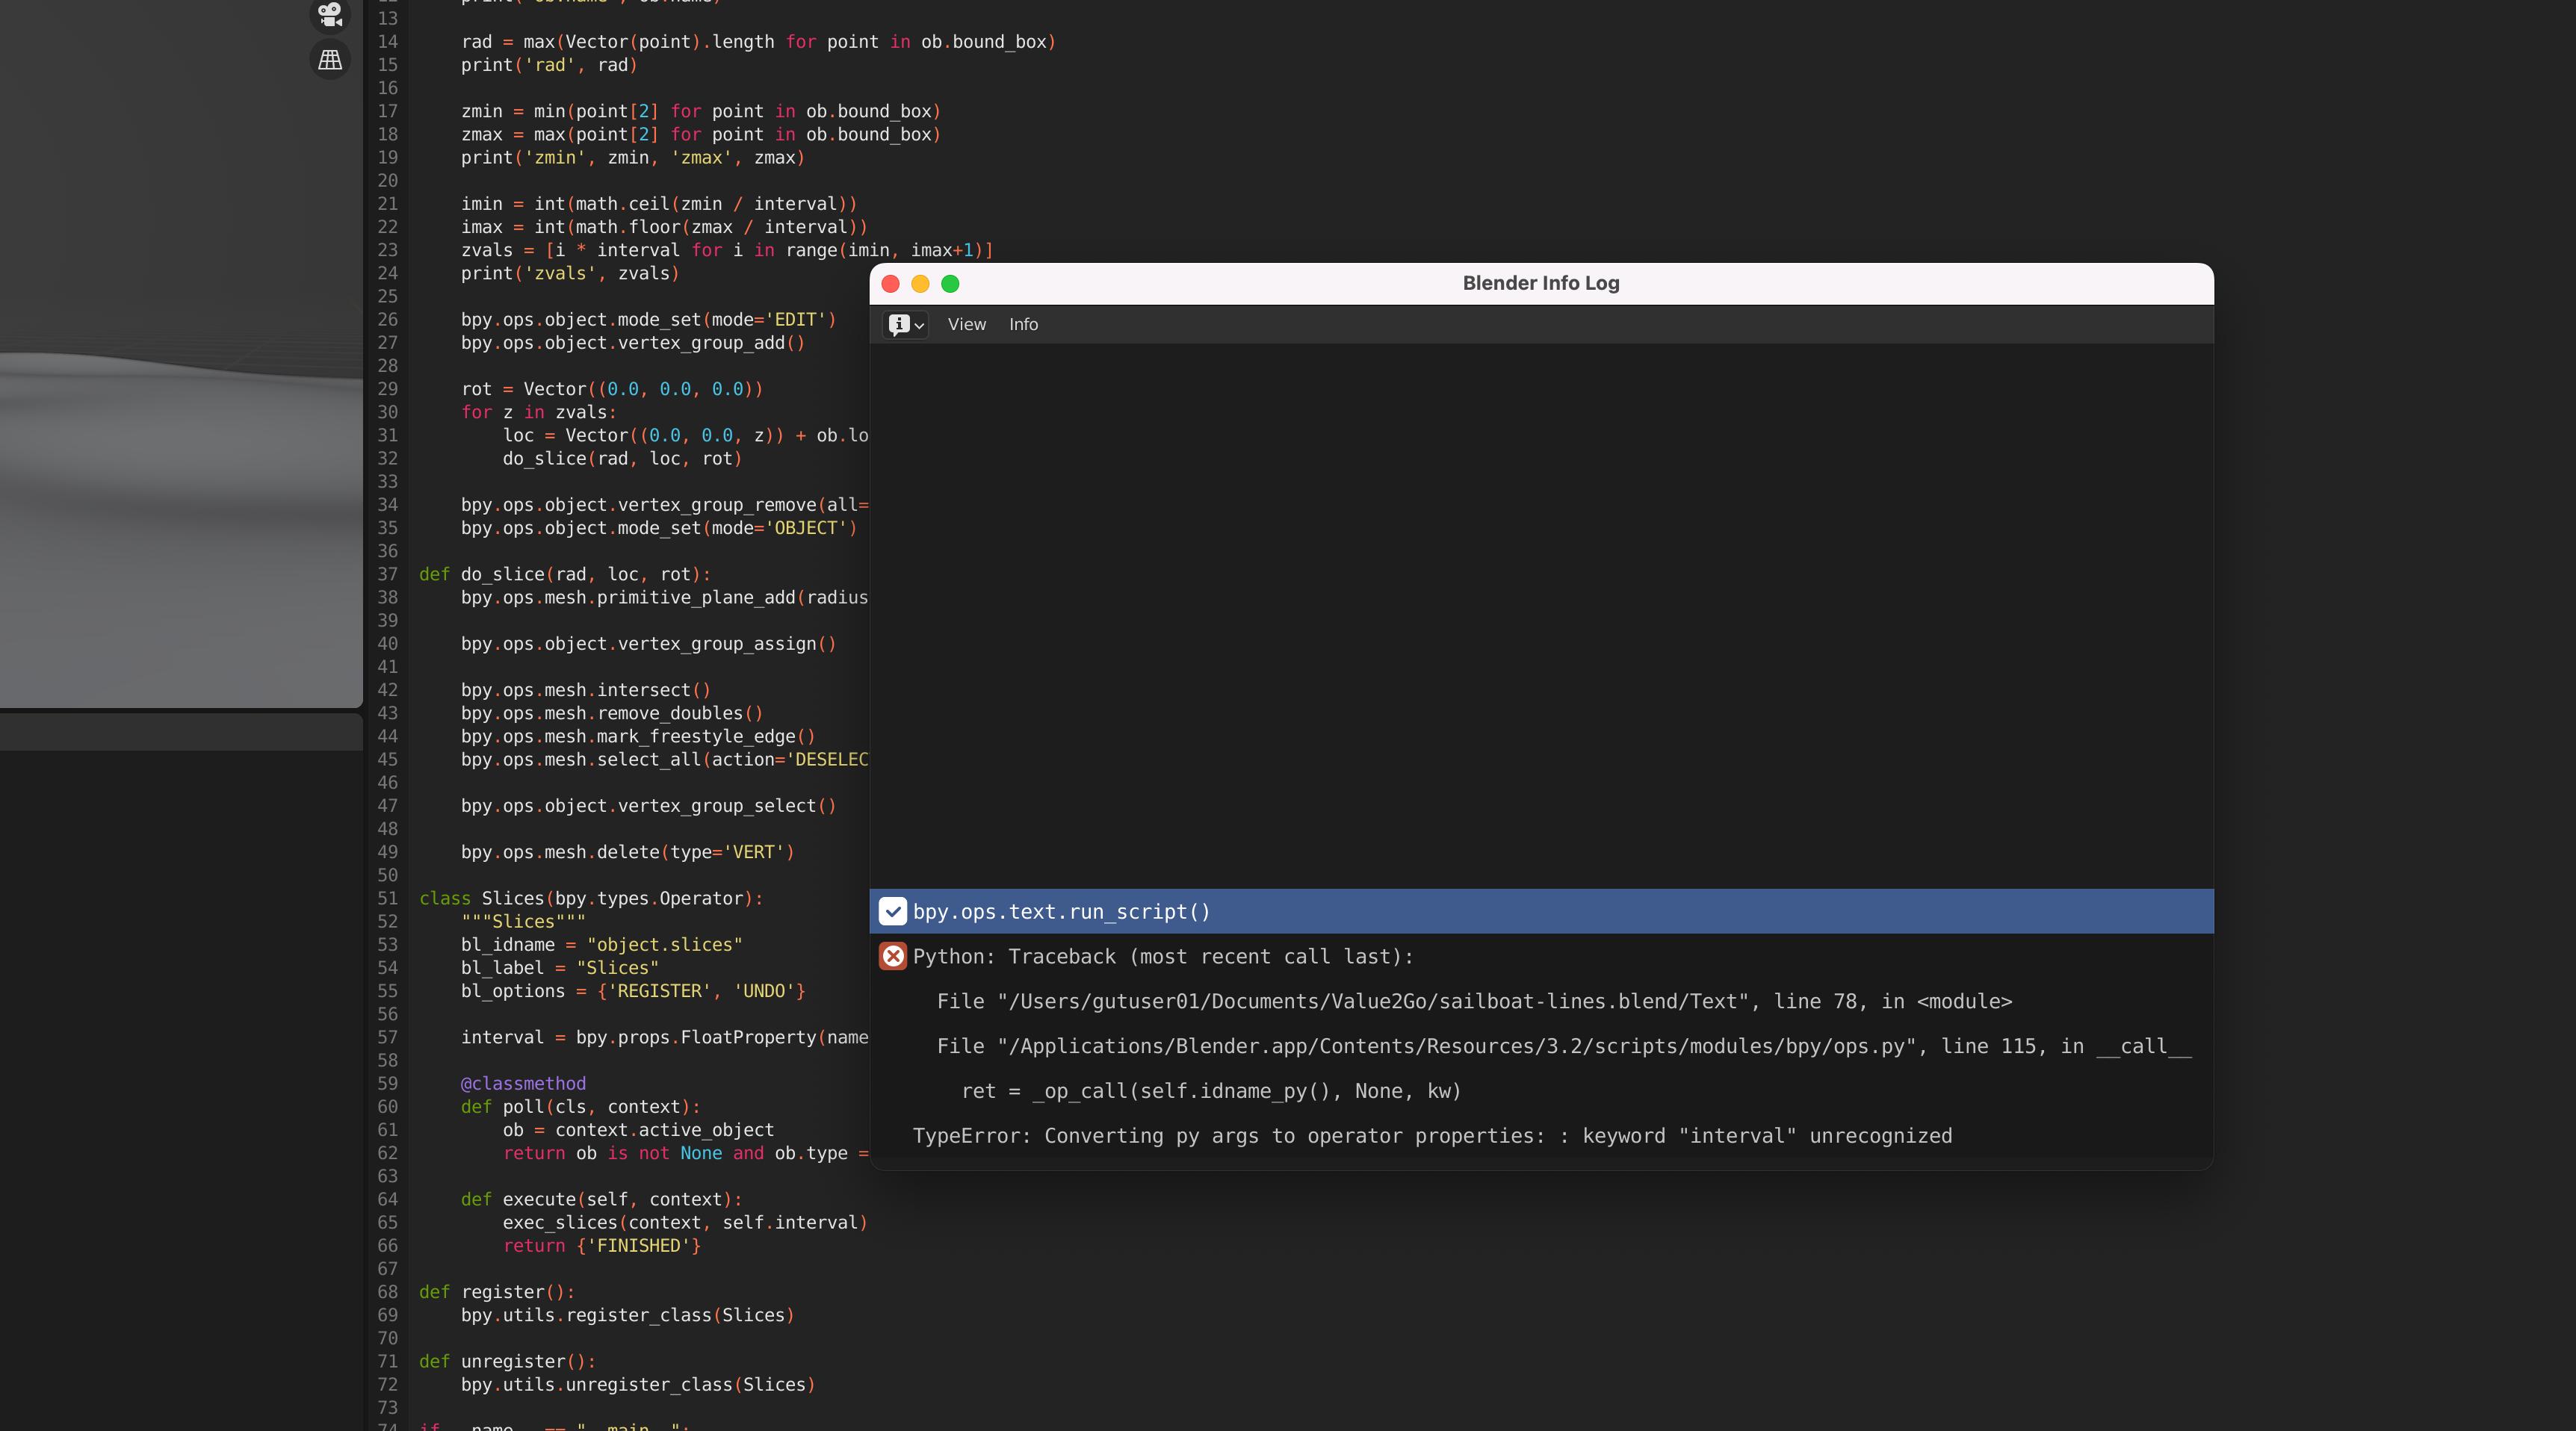Click the Blender Info Log title bar

(1540, 283)
